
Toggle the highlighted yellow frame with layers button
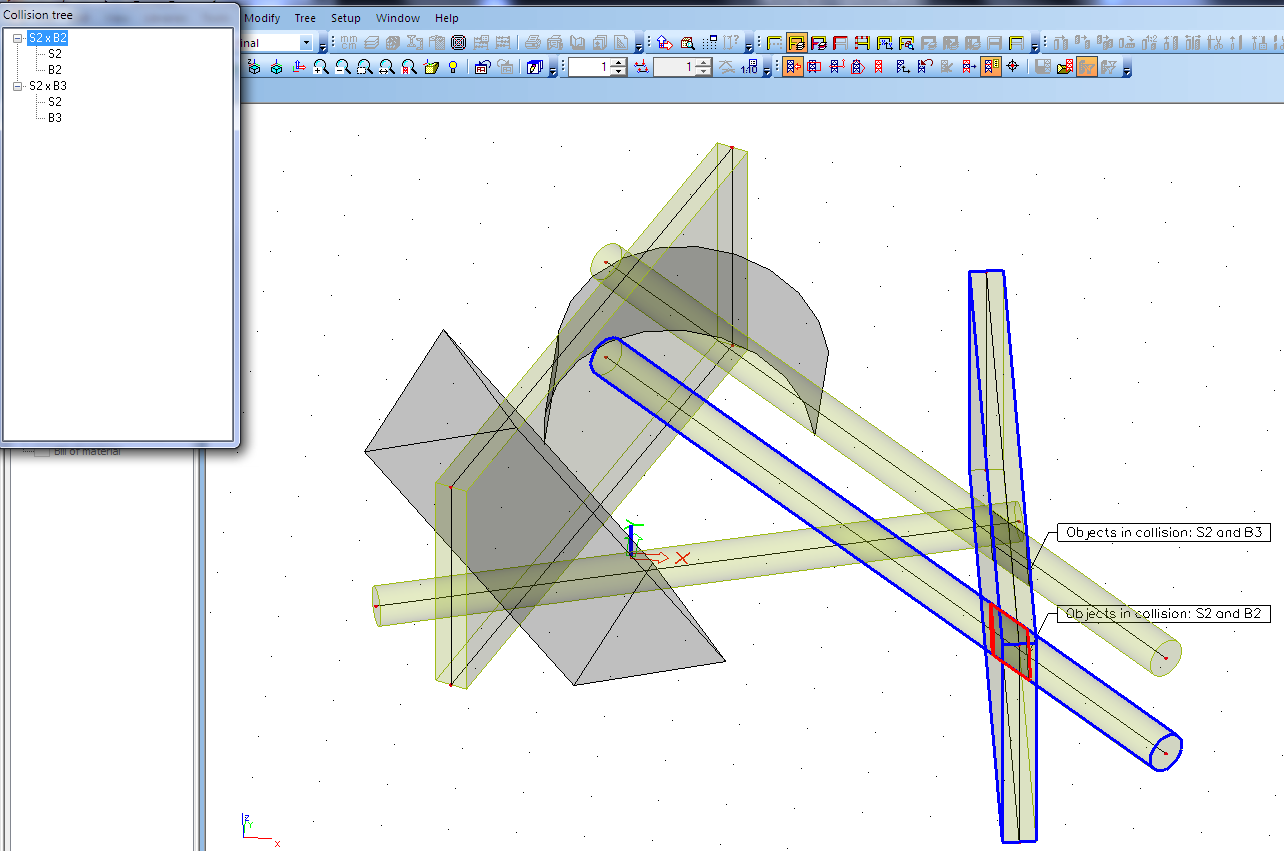pos(797,43)
